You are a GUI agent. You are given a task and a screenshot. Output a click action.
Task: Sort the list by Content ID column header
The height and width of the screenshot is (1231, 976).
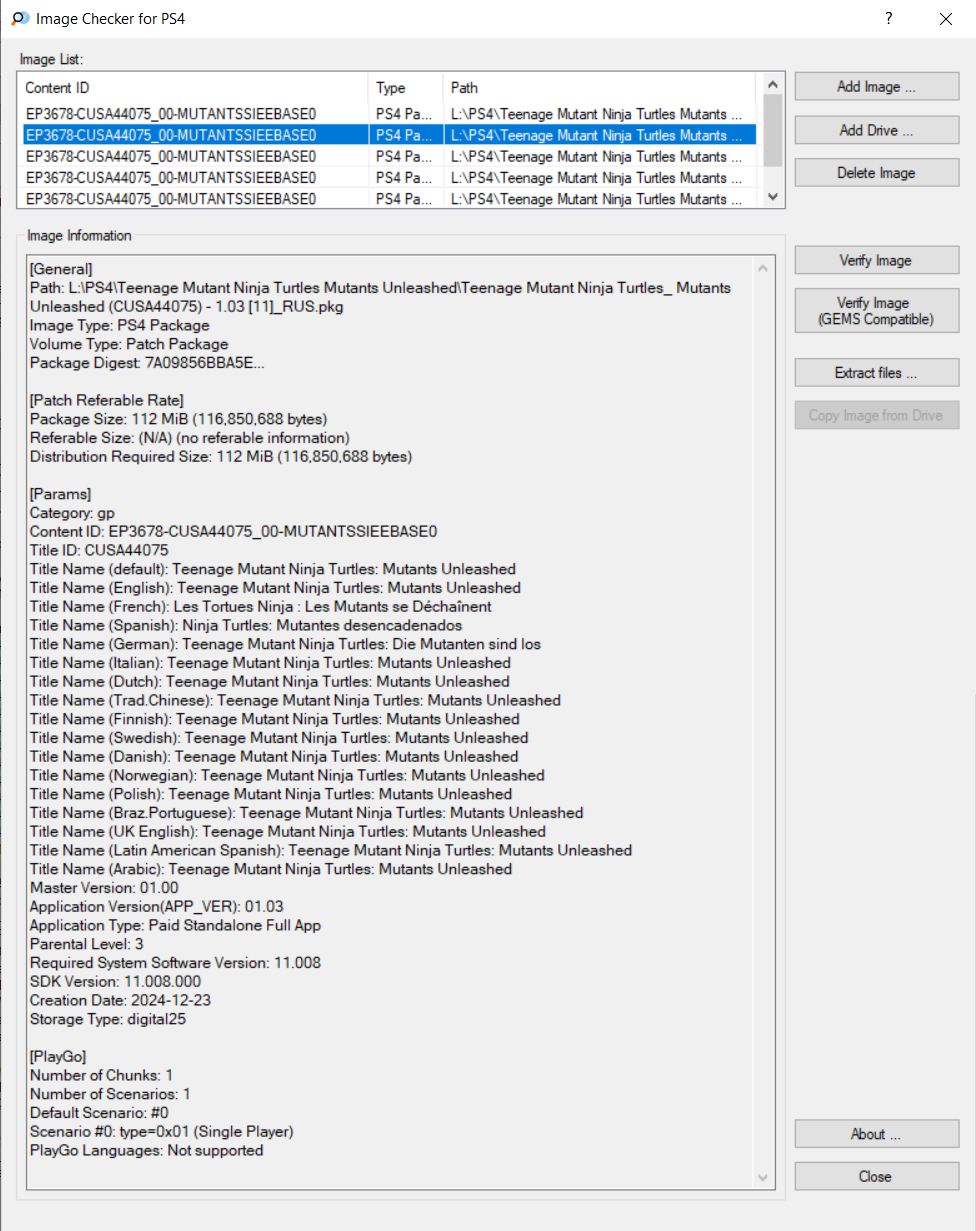194,88
